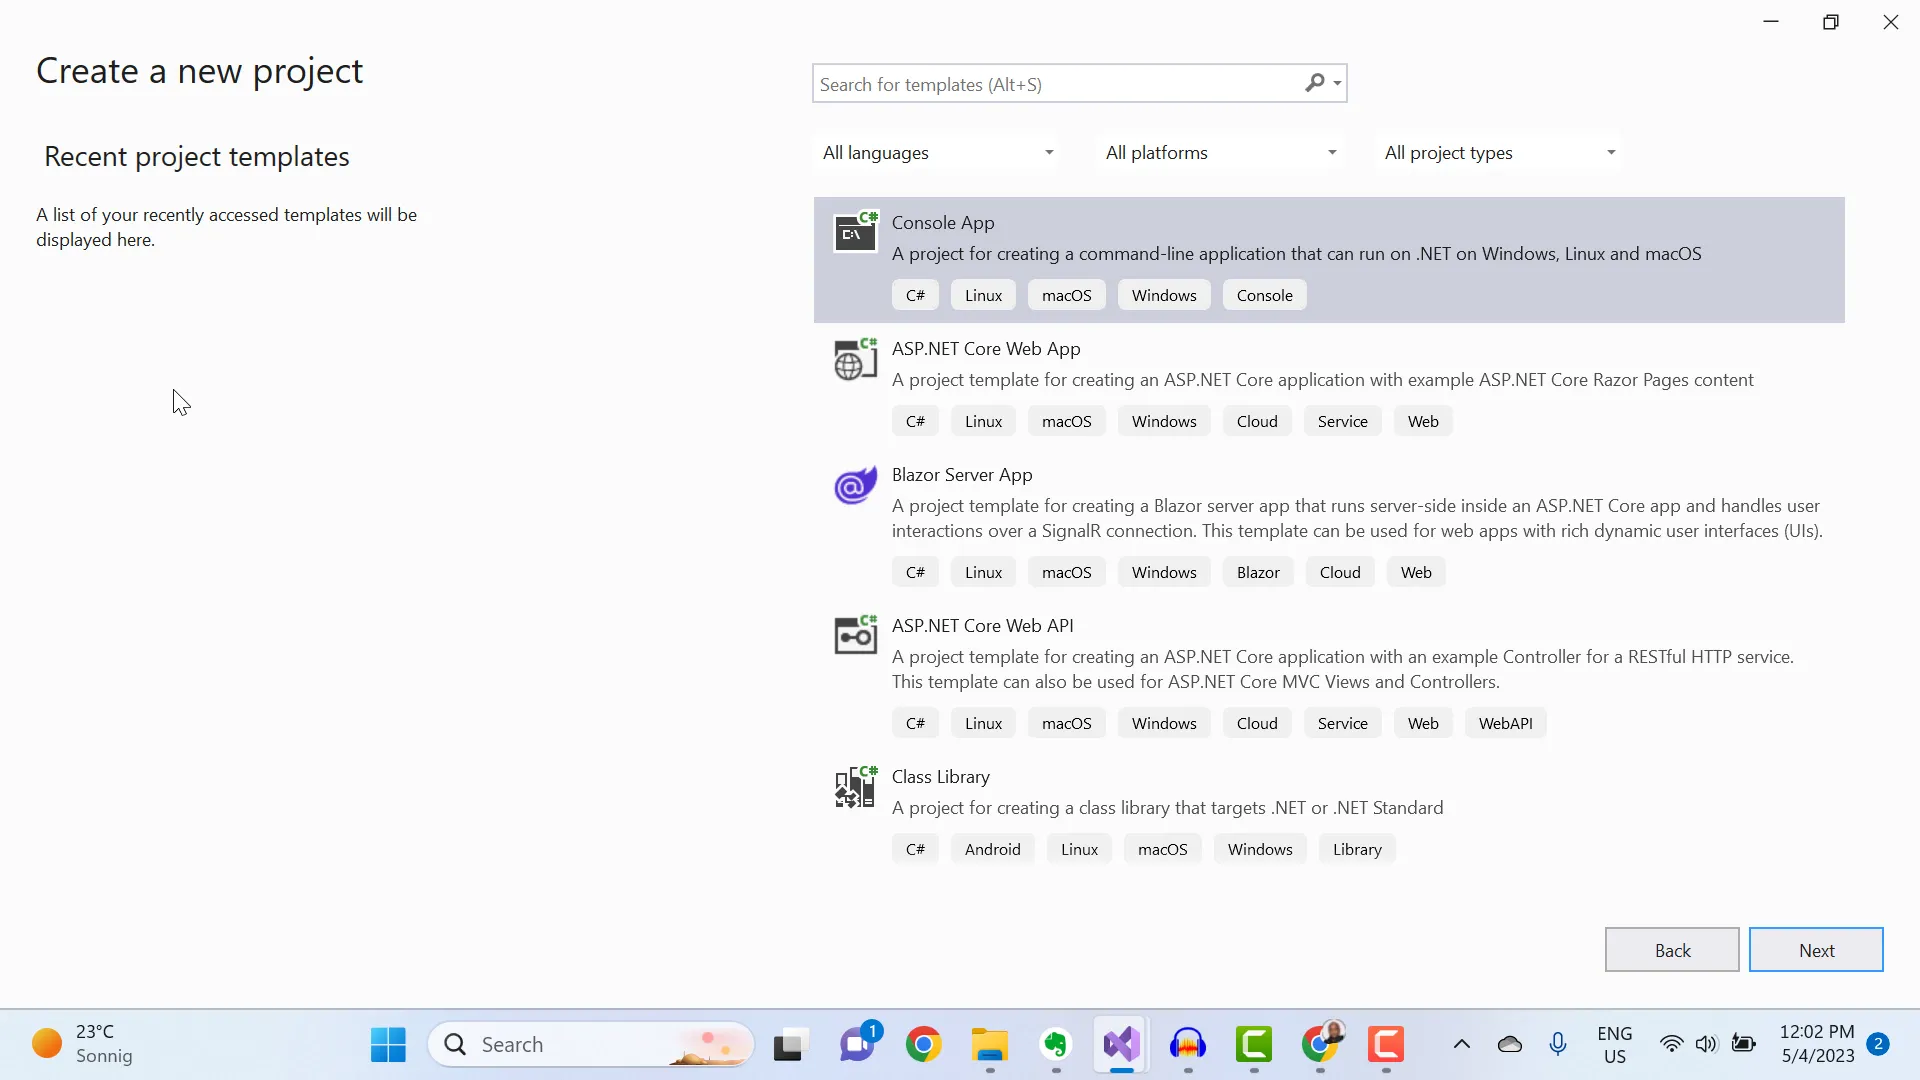Open the green Camtasia taskbar icon
The image size is (1920, 1080).
pos(1254,1045)
